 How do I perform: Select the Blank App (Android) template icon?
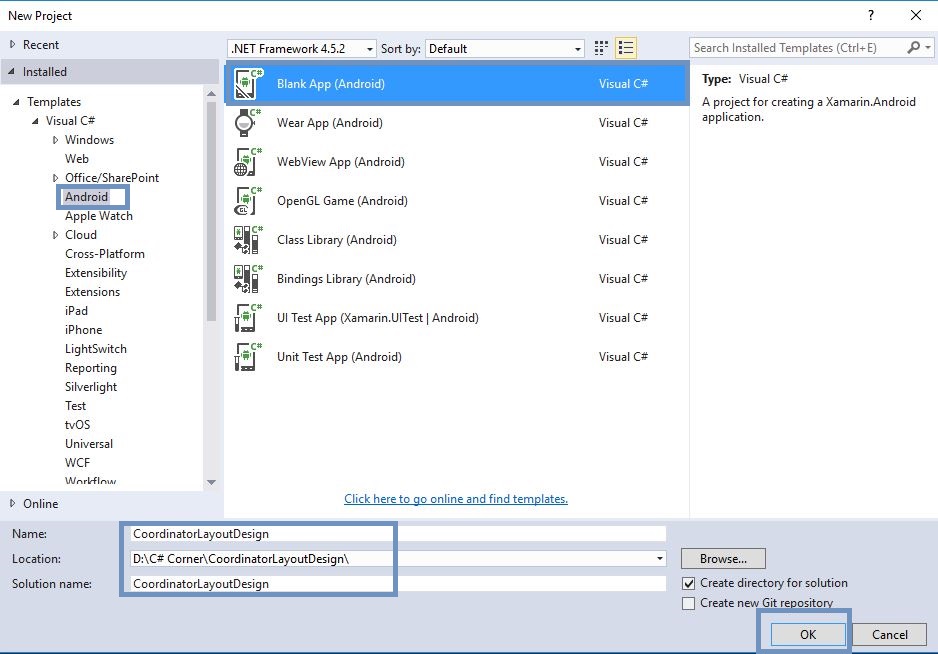[248, 84]
